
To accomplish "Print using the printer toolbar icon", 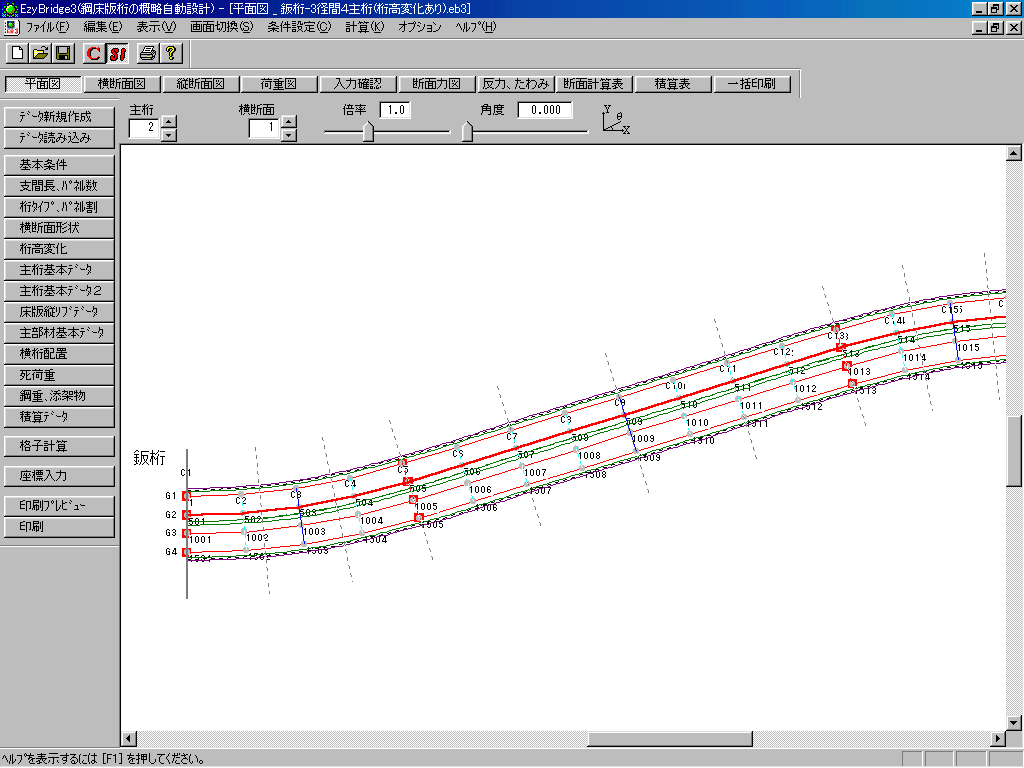I will [x=148, y=54].
